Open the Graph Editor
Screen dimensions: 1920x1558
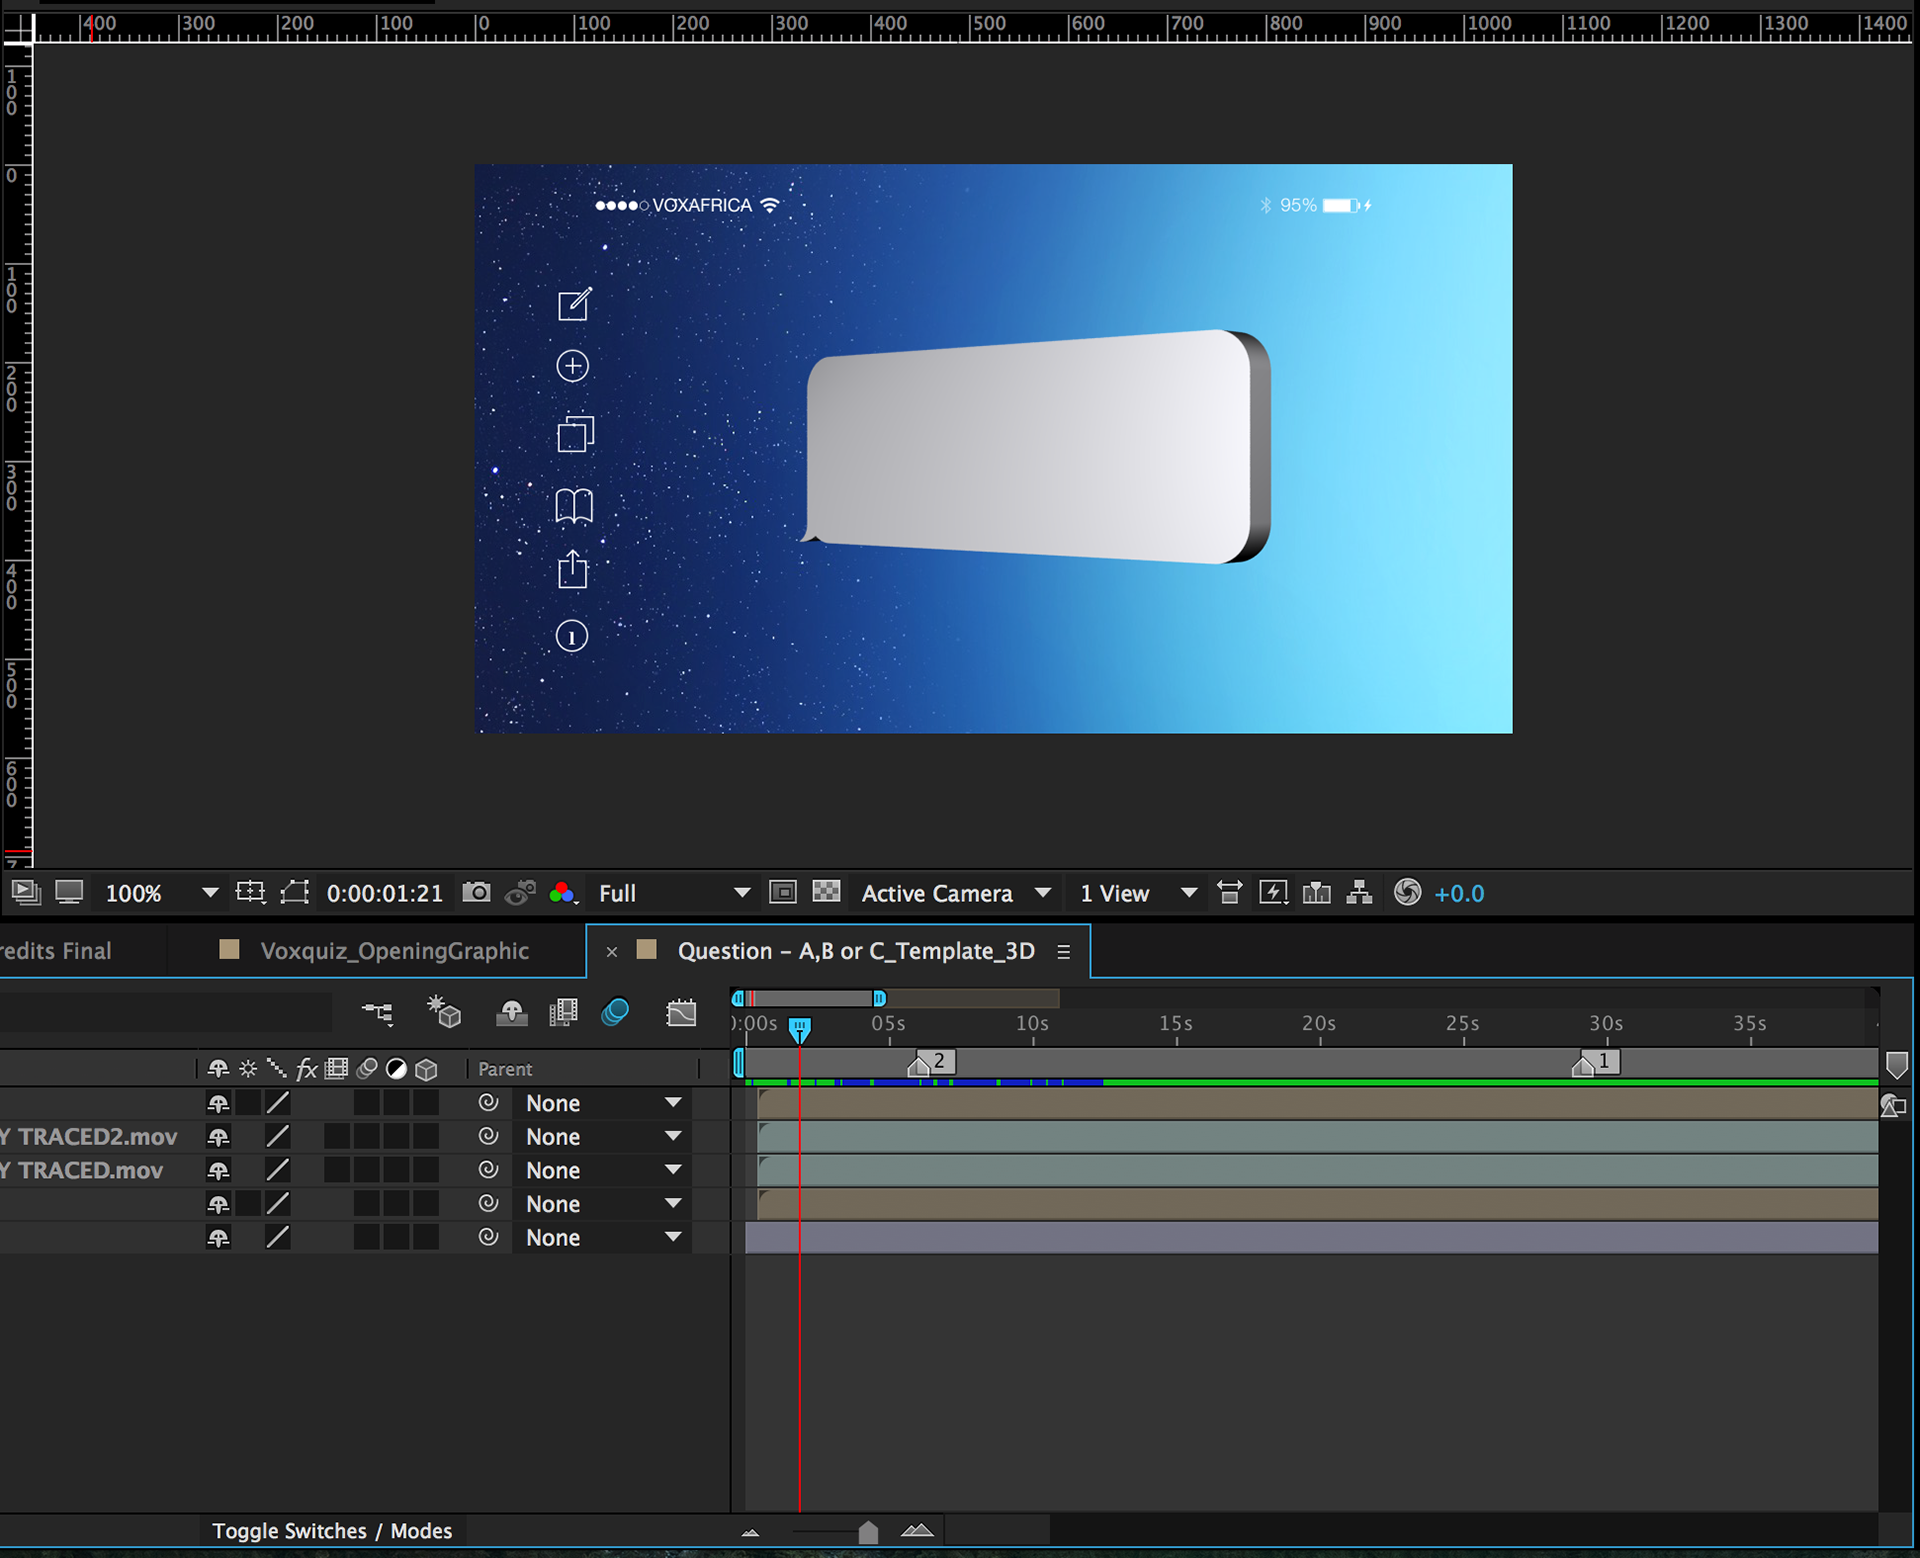pyautogui.click(x=681, y=1013)
